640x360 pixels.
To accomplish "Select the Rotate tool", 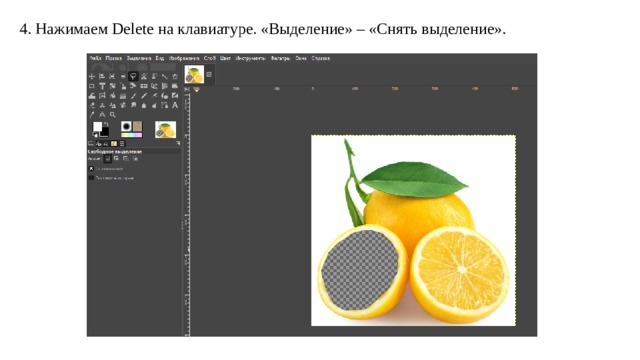I will [x=112, y=86].
